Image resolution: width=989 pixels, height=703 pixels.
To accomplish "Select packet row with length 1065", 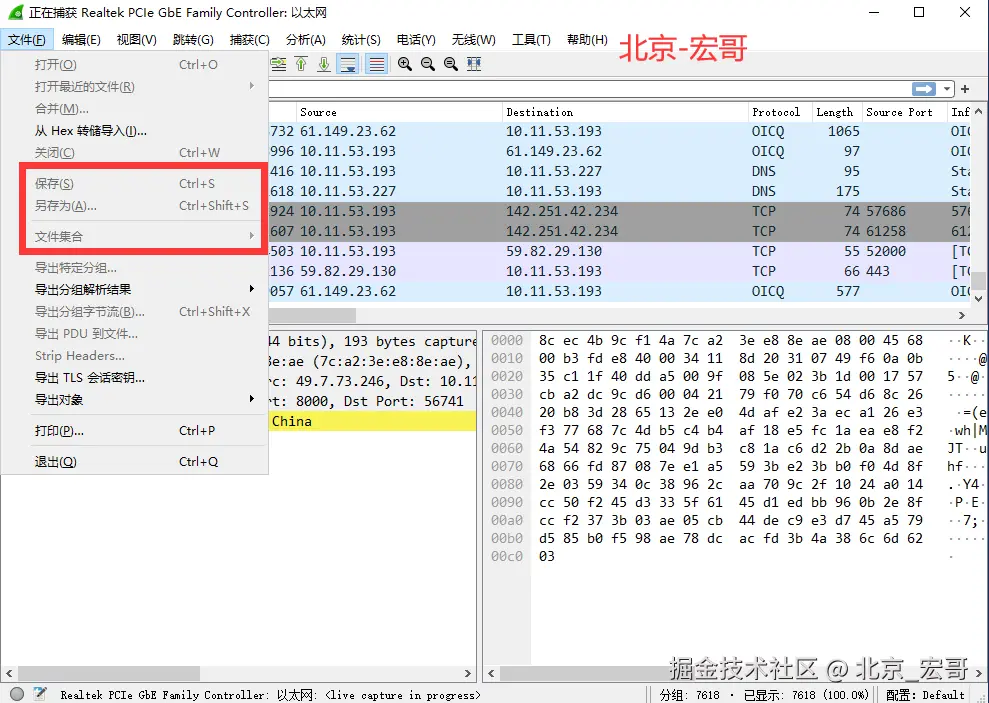I will click(x=620, y=131).
